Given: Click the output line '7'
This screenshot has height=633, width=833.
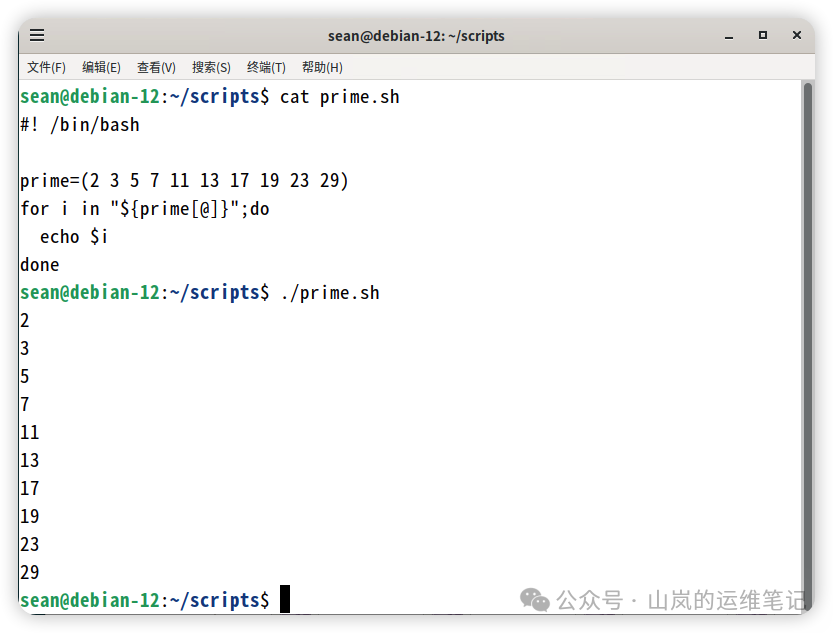Looking at the screenshot, I should (x=24, y=405).
